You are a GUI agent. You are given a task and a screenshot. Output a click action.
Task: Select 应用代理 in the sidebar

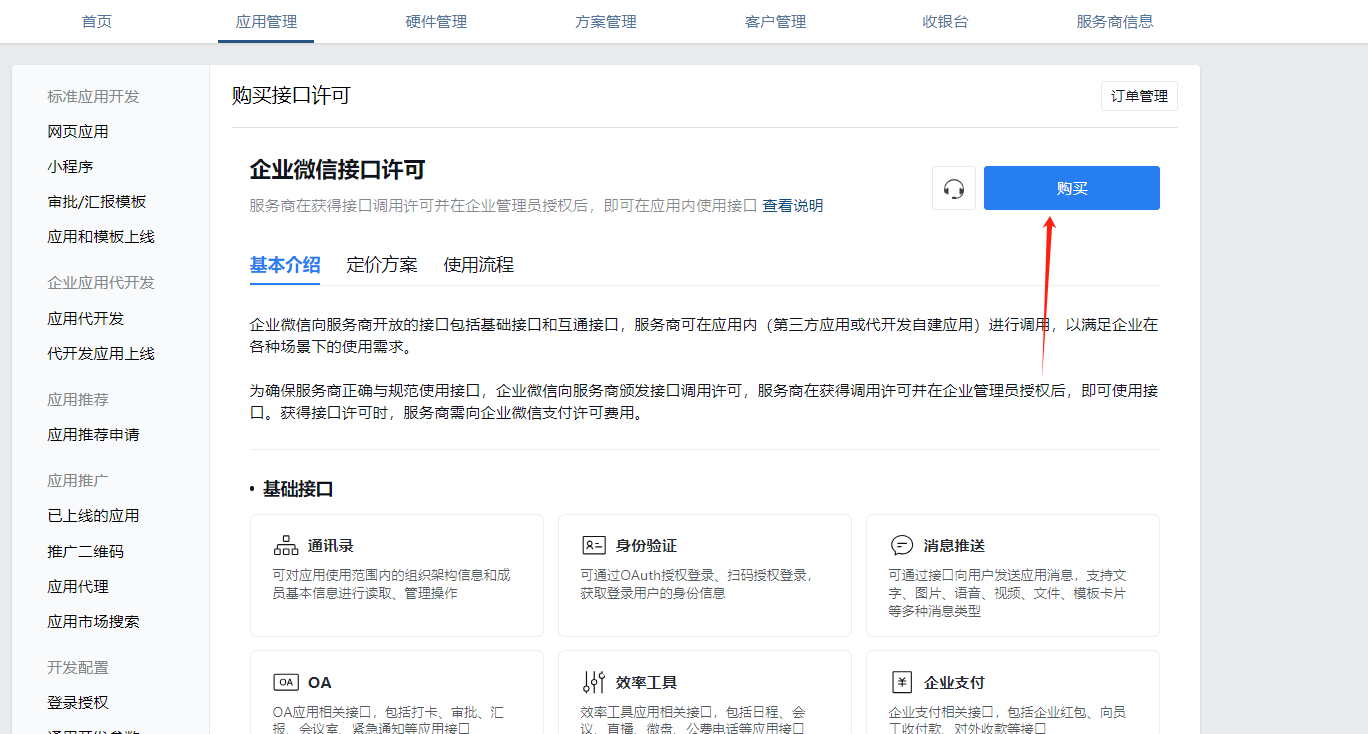click(78, 587)
